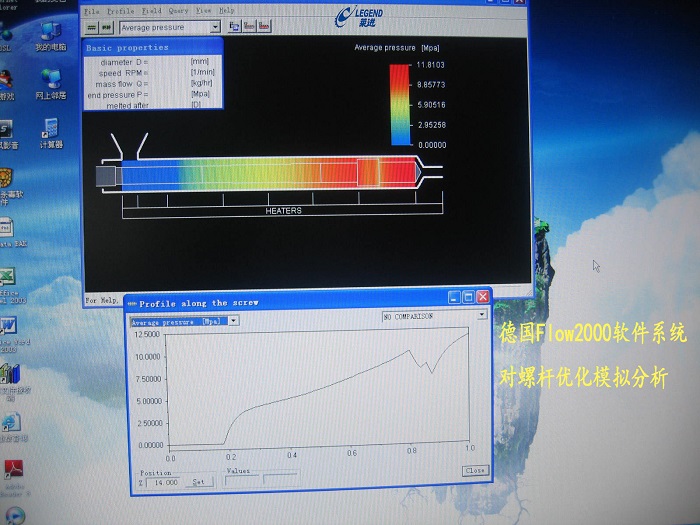Image resolution: width=700 pixels, height=525 pixels.
Task: Open the books-shaped archive desktop icon
Action: 11,383
